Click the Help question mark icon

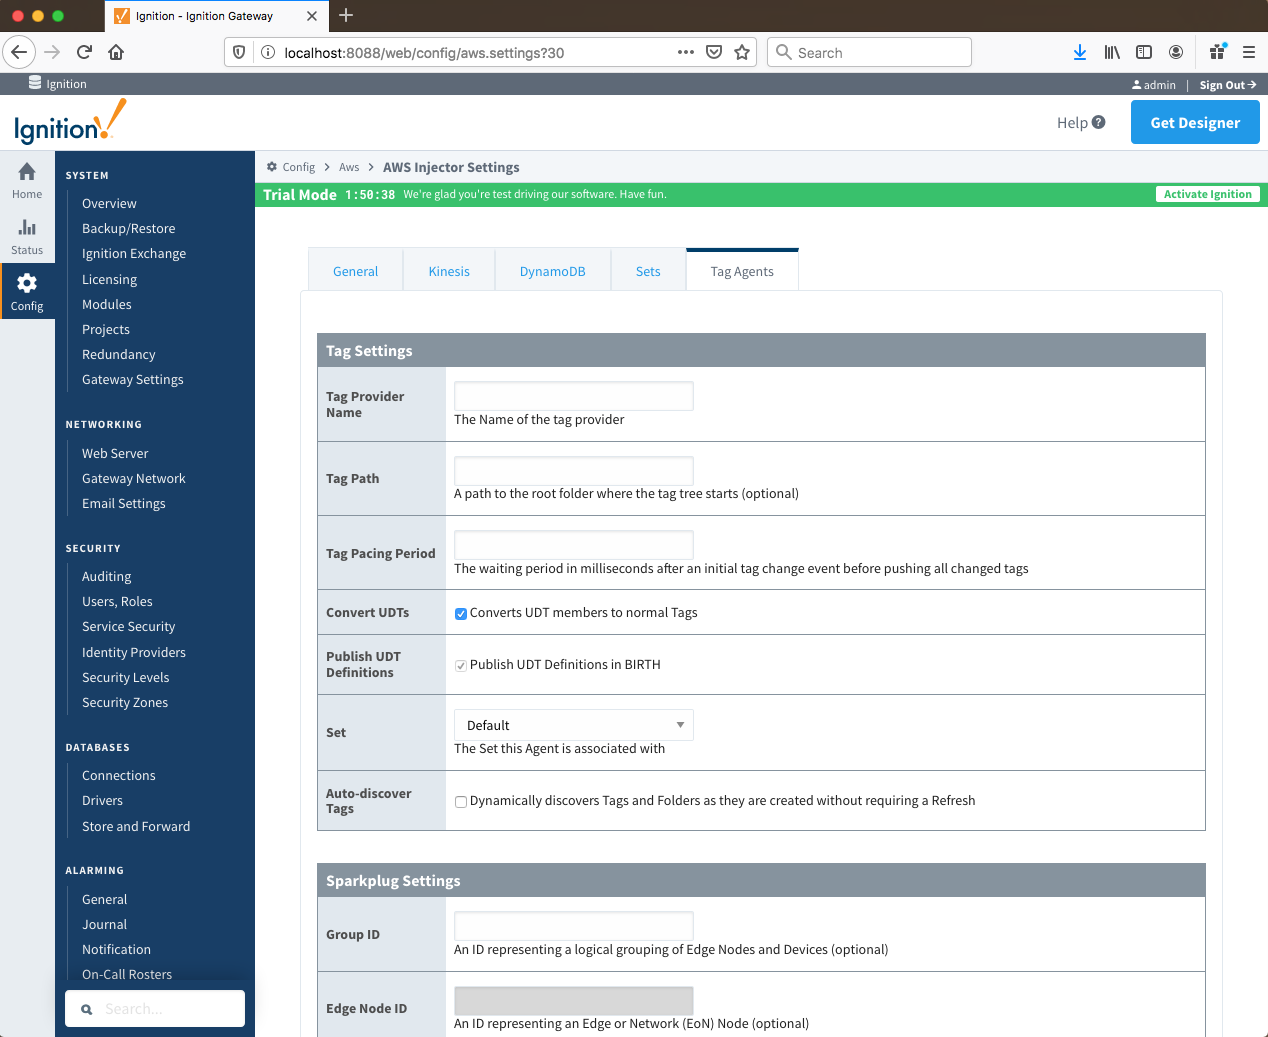[x=1098, y=122]
